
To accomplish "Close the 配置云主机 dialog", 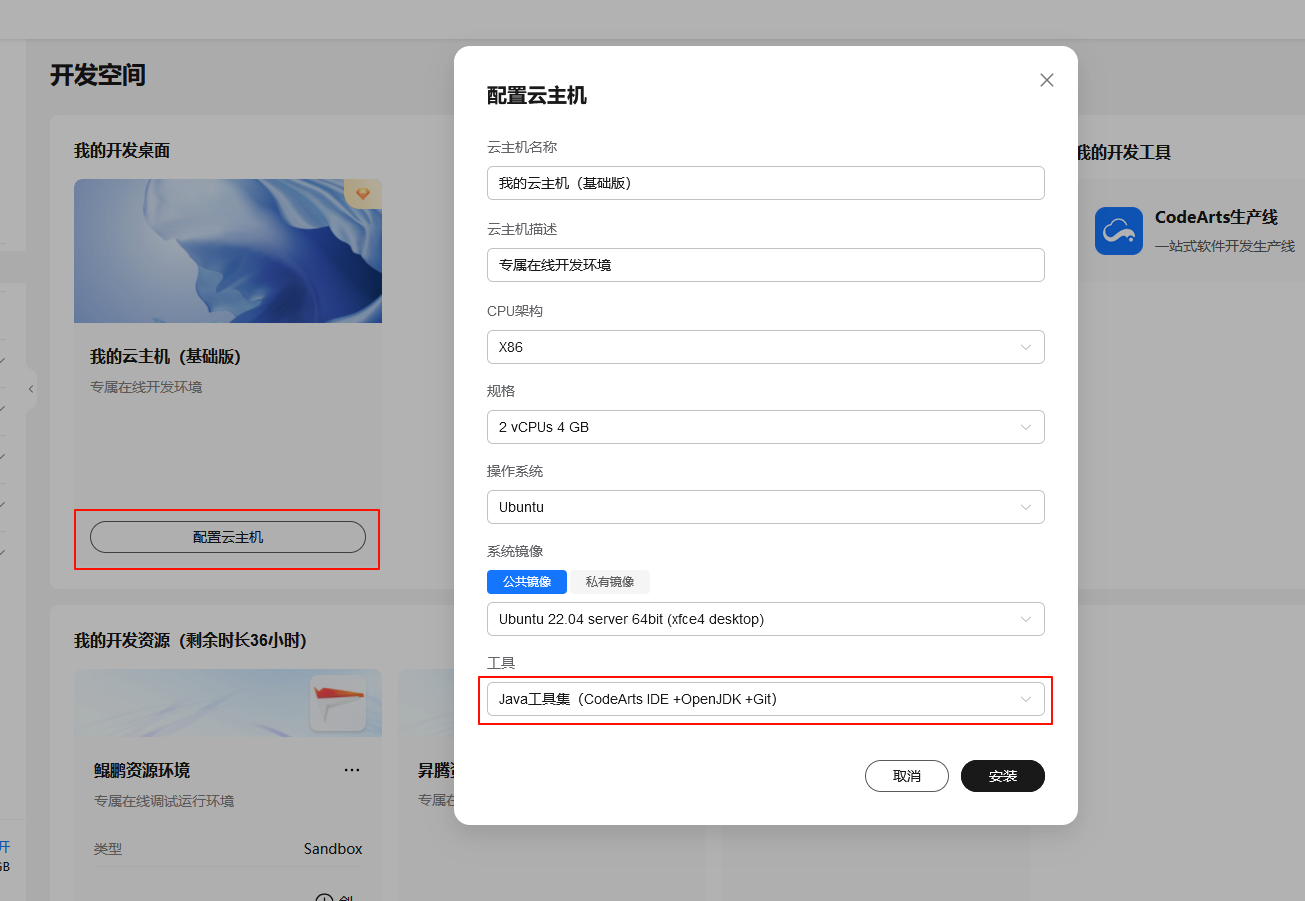I will pyautogui.click(x=1046, y=80).
